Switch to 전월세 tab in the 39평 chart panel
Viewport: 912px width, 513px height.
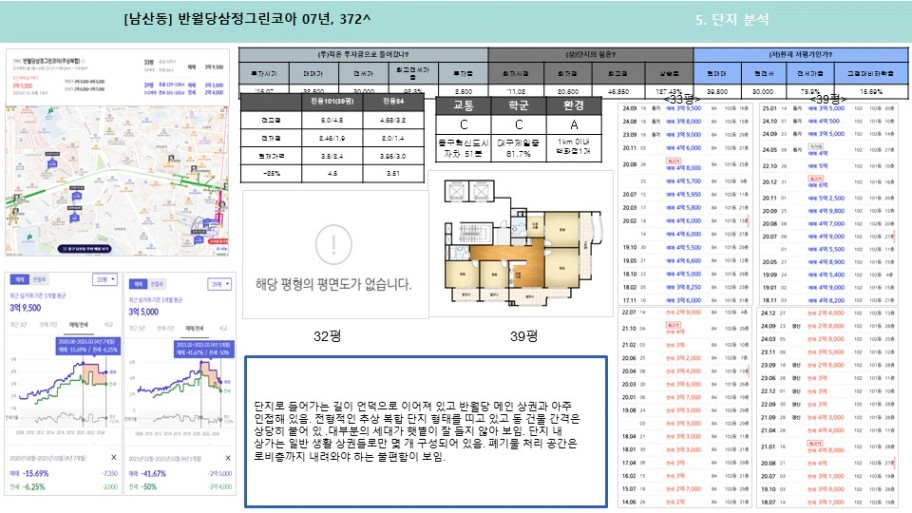pos(157,284)
